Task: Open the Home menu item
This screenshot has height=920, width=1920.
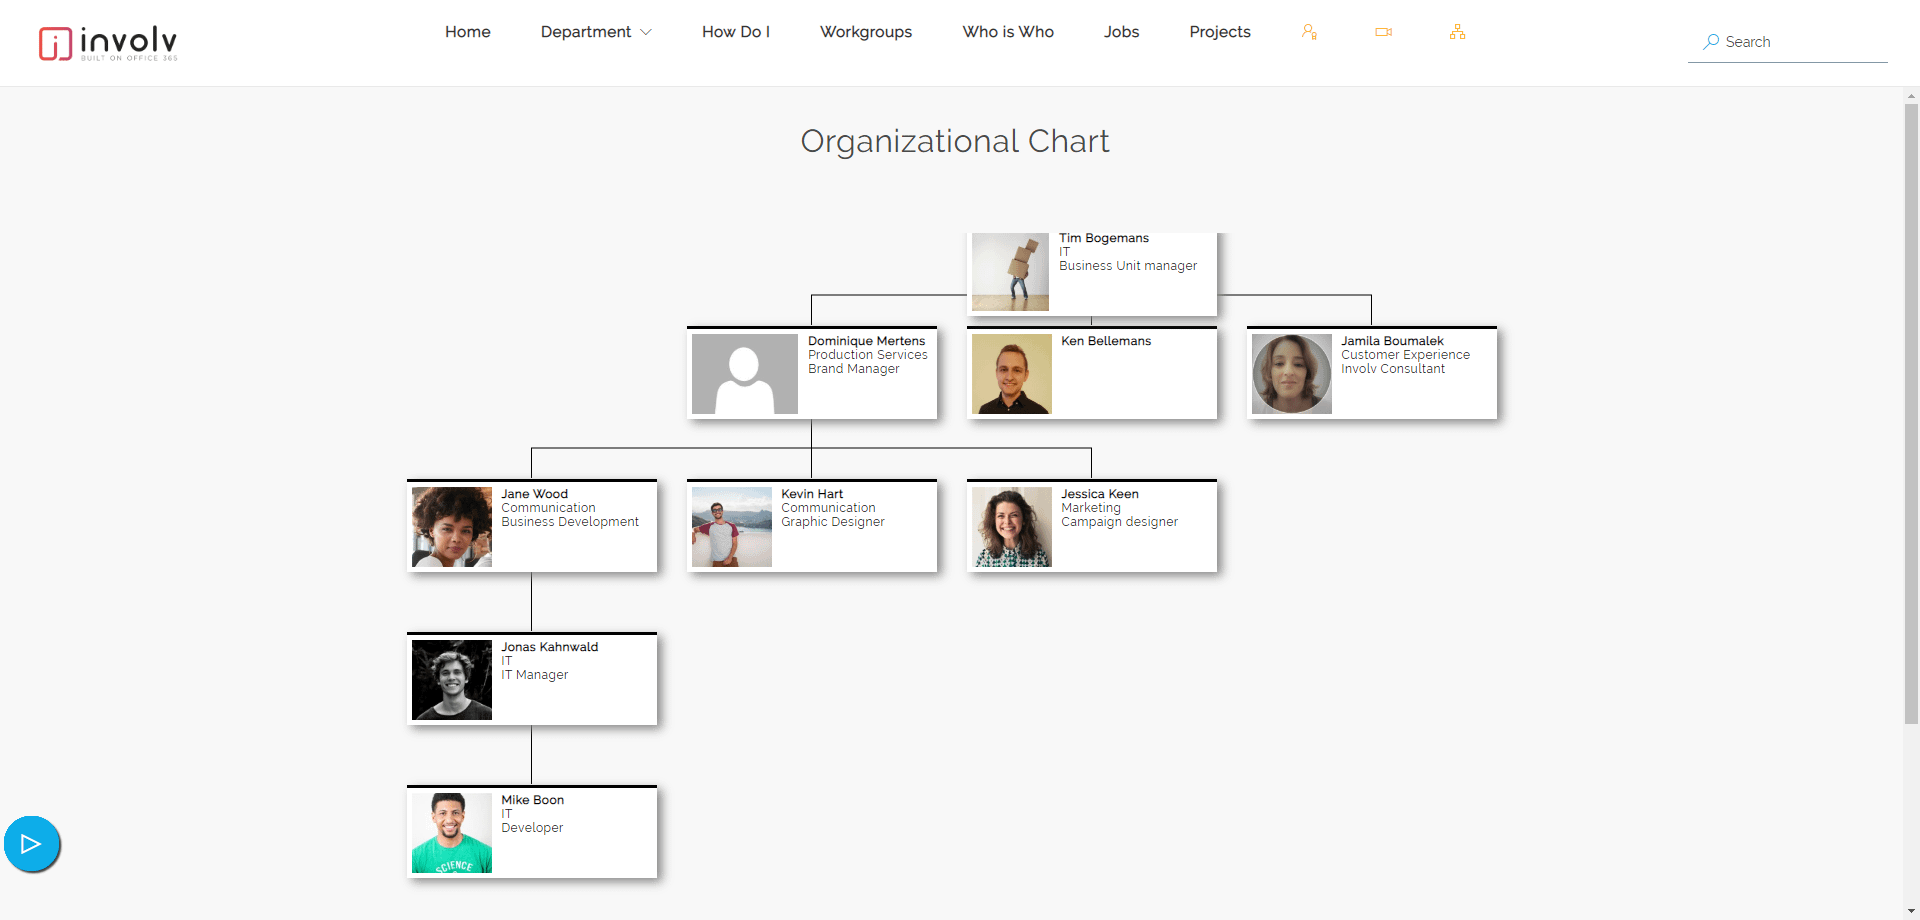Action: point(467,31)
